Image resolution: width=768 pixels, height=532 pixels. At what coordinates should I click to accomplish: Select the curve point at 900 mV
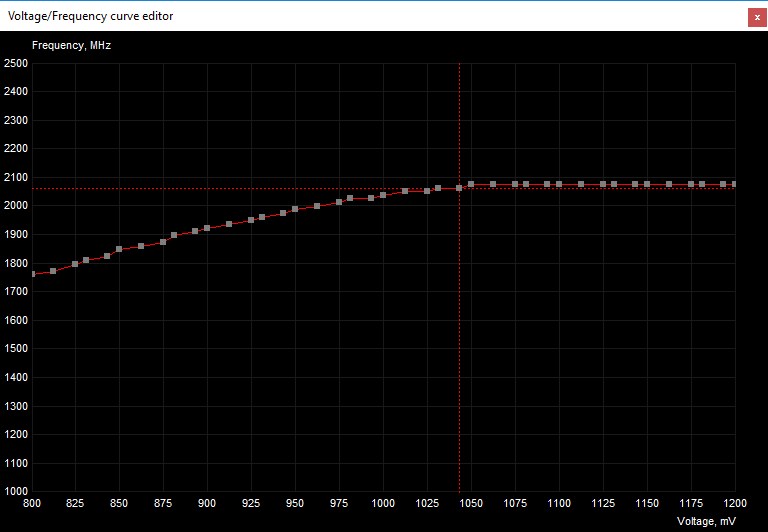207,228
